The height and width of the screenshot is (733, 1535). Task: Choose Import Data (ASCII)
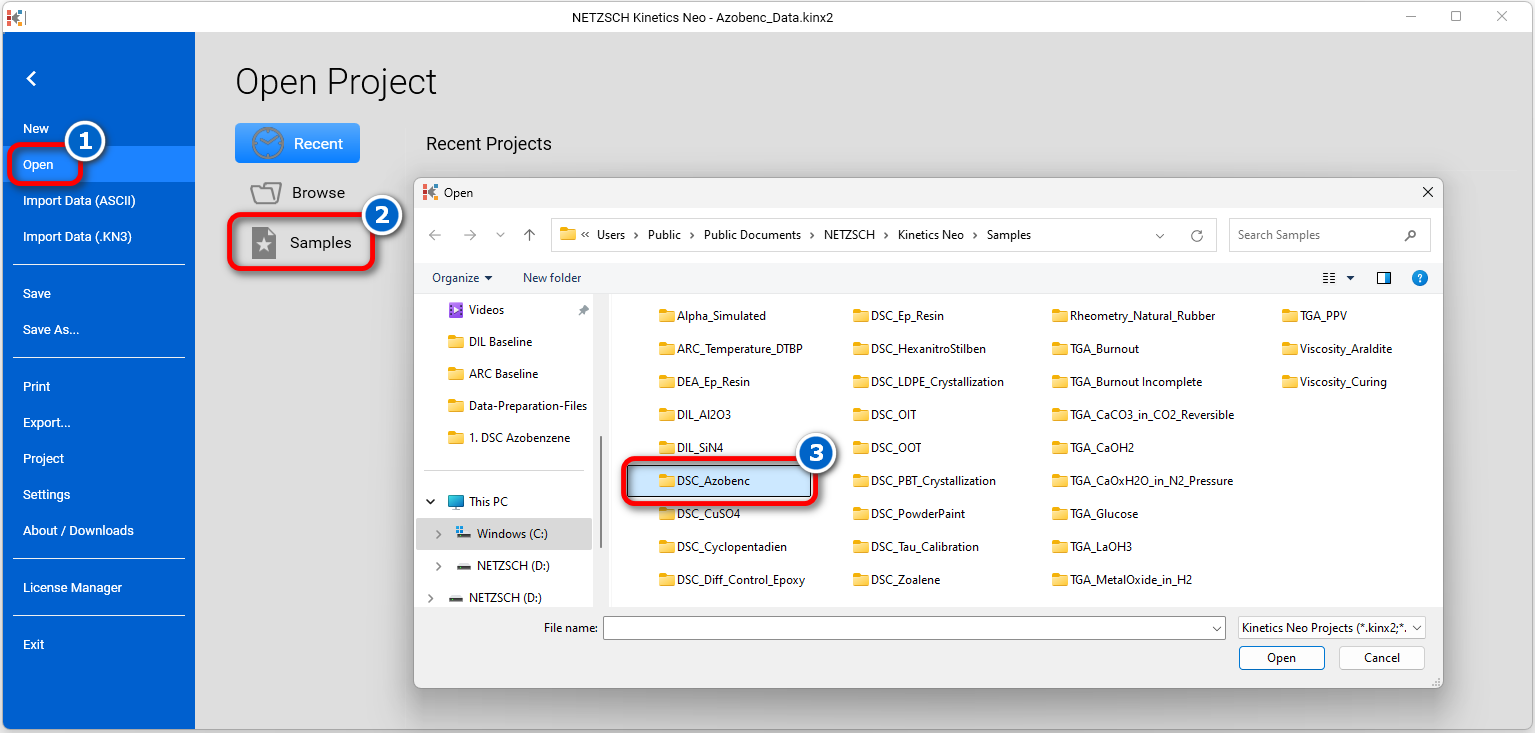tap(79, 200)
